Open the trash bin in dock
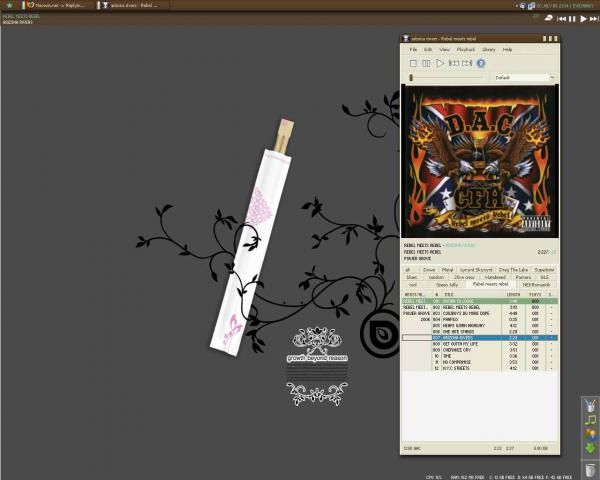Viewport: 600px width, 480px height. pyautogui.click(x=590, y=469)
